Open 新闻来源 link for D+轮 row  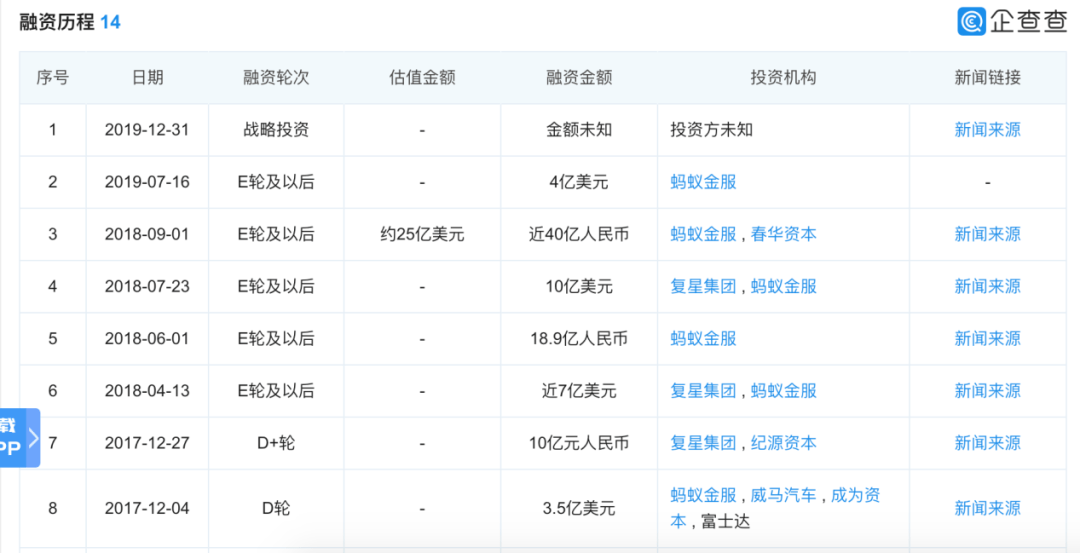pyautogui.click(x=987, y=442)
